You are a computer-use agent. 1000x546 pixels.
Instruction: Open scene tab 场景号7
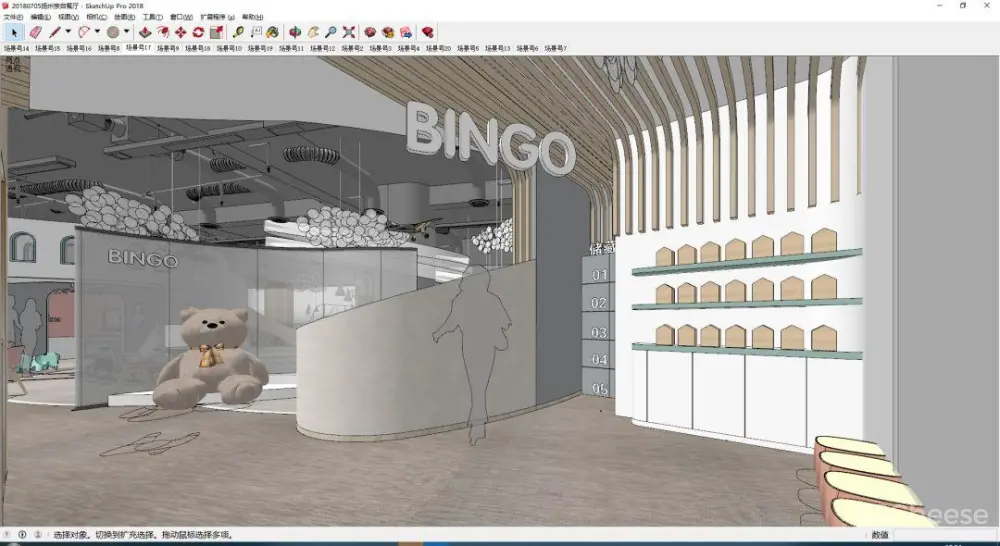555,48
